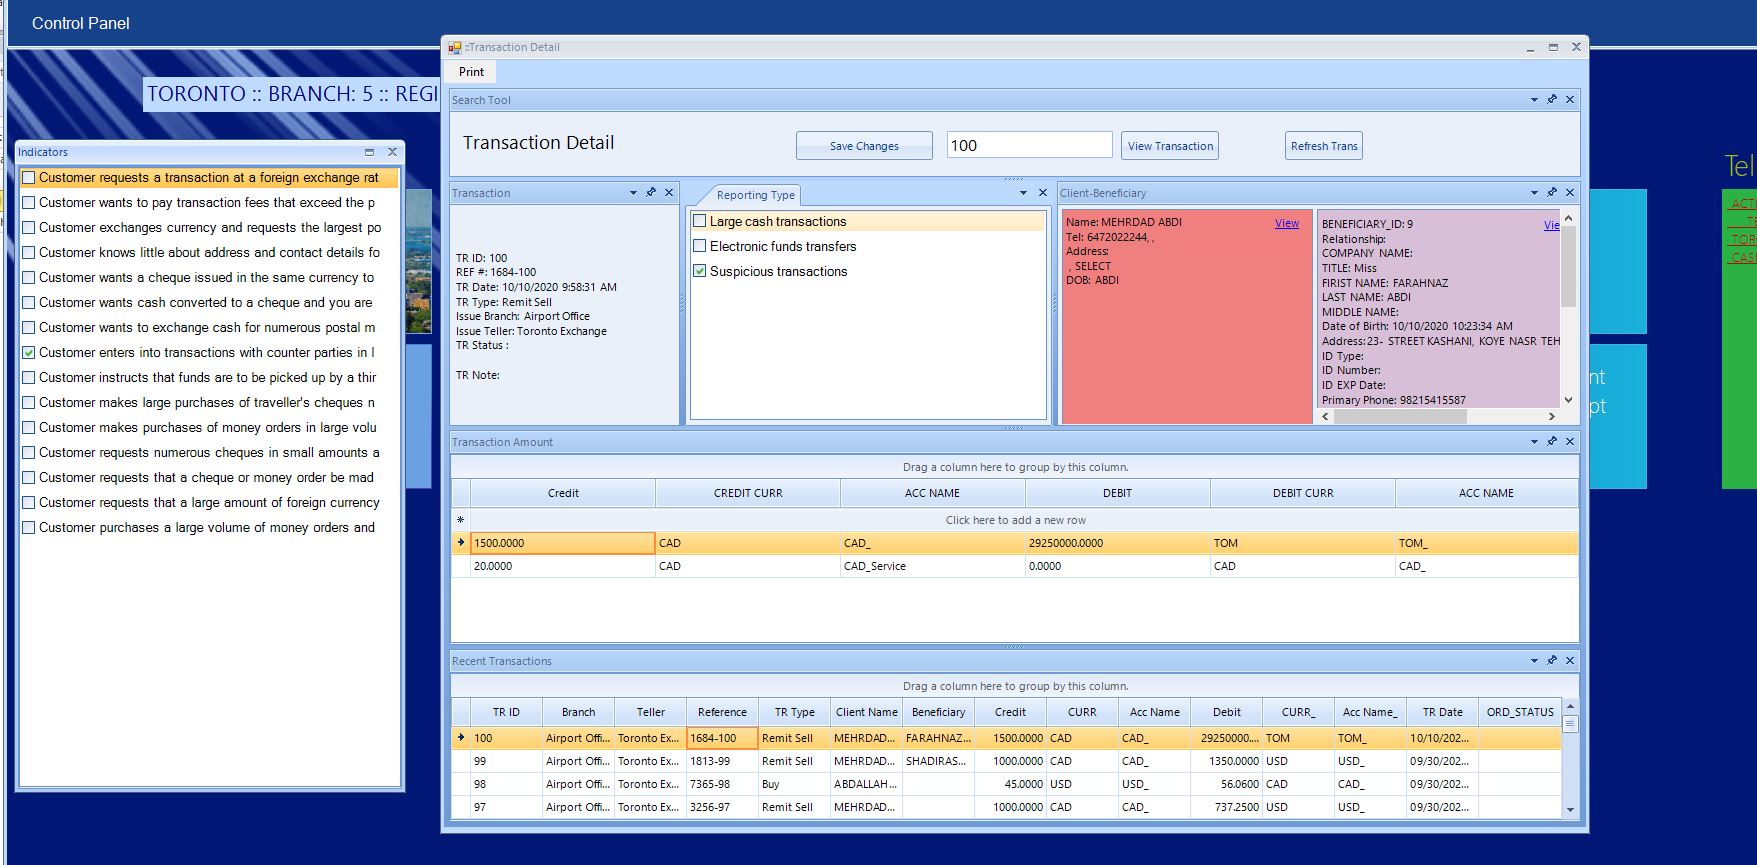This screenshot has height=865, width=1757.
Task: Uncheck Suspicious transactions checkbox
Action: pos(700,271)
